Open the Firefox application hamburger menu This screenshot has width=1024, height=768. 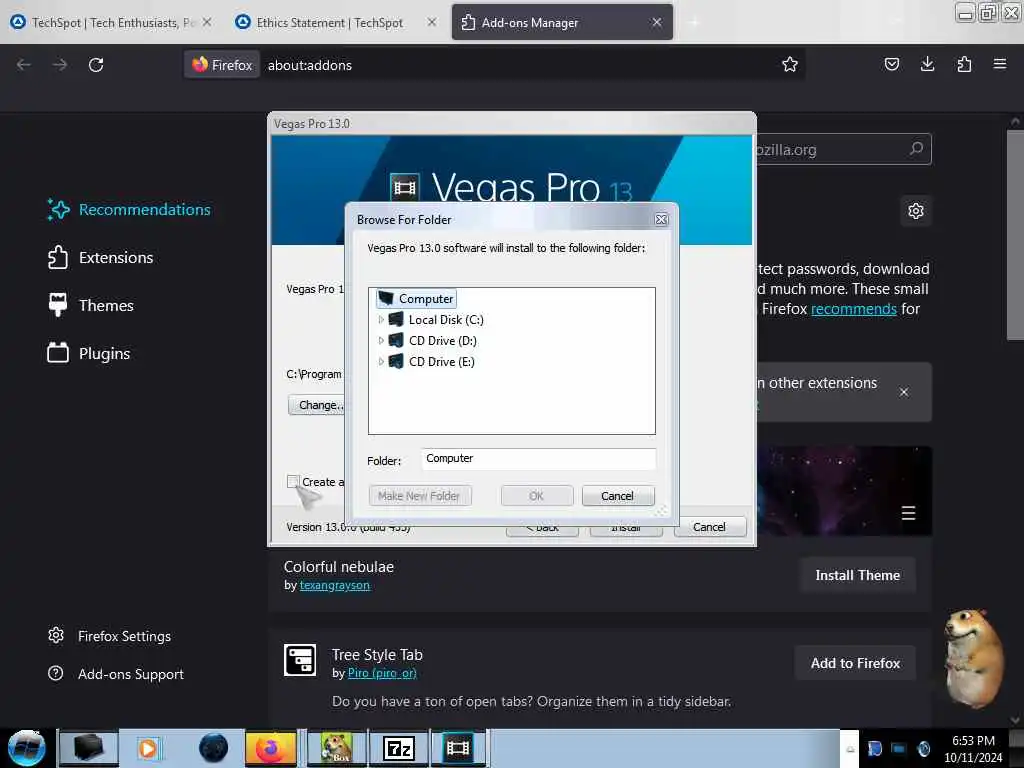click(999, 64)
